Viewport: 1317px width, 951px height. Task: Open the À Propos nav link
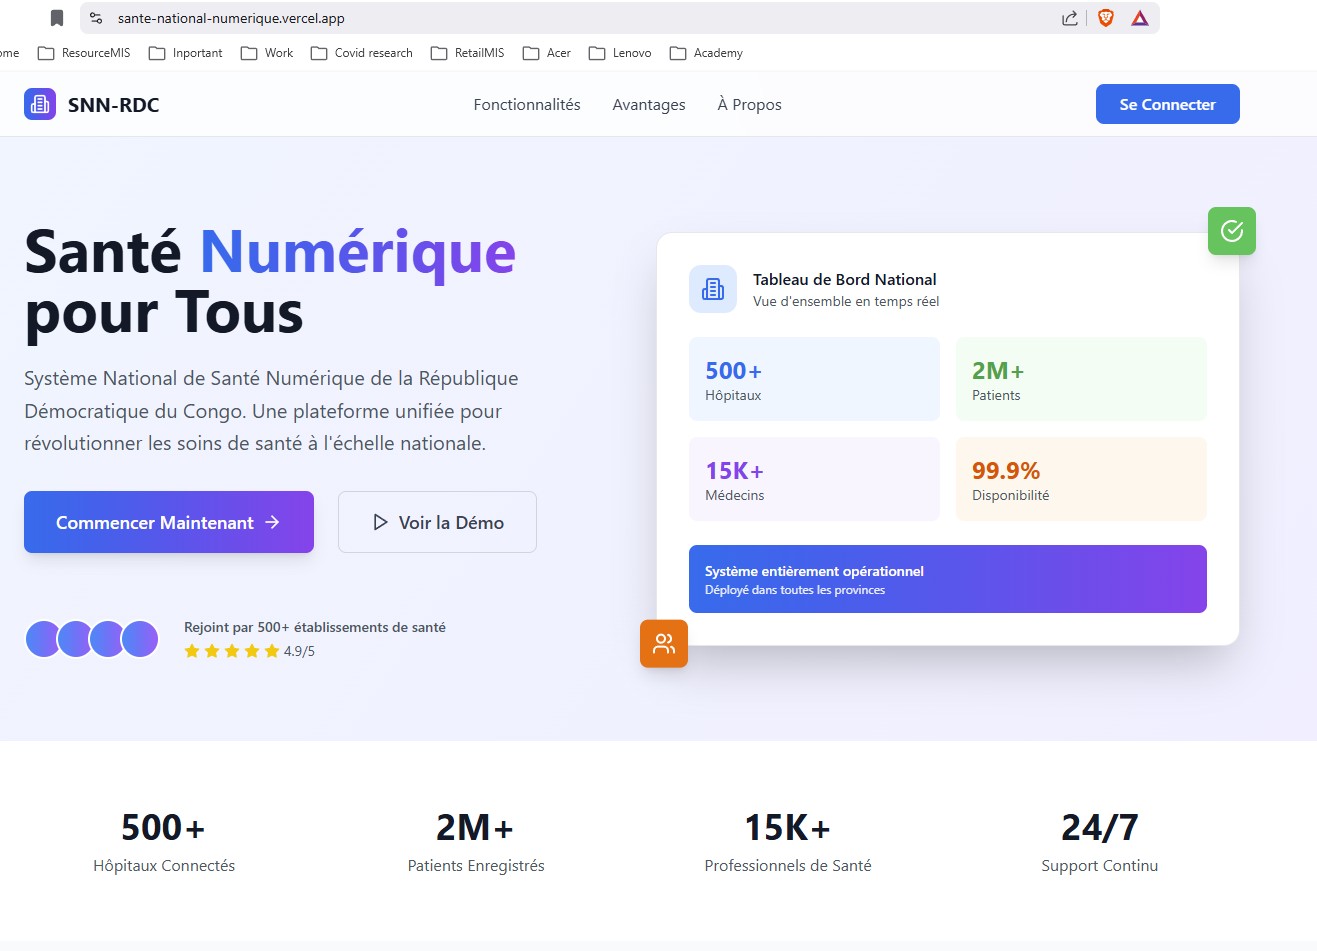(x=749, y=105)
